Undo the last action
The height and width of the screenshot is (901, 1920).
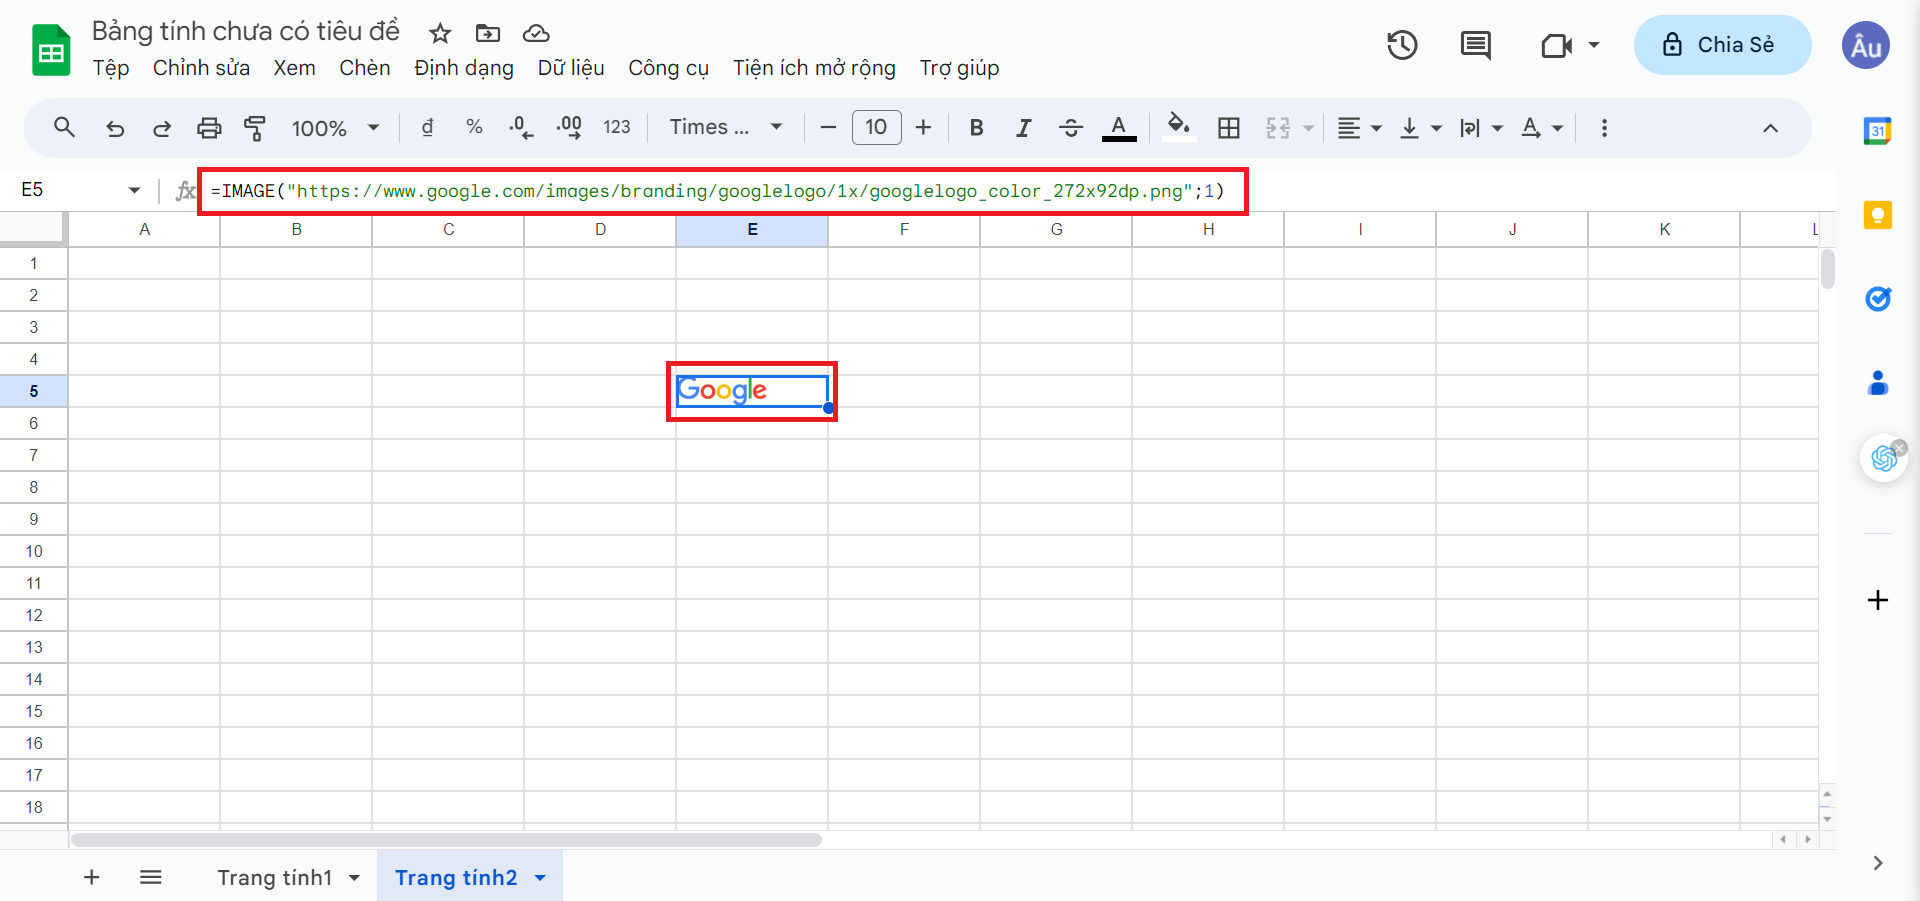coord(115,128)
